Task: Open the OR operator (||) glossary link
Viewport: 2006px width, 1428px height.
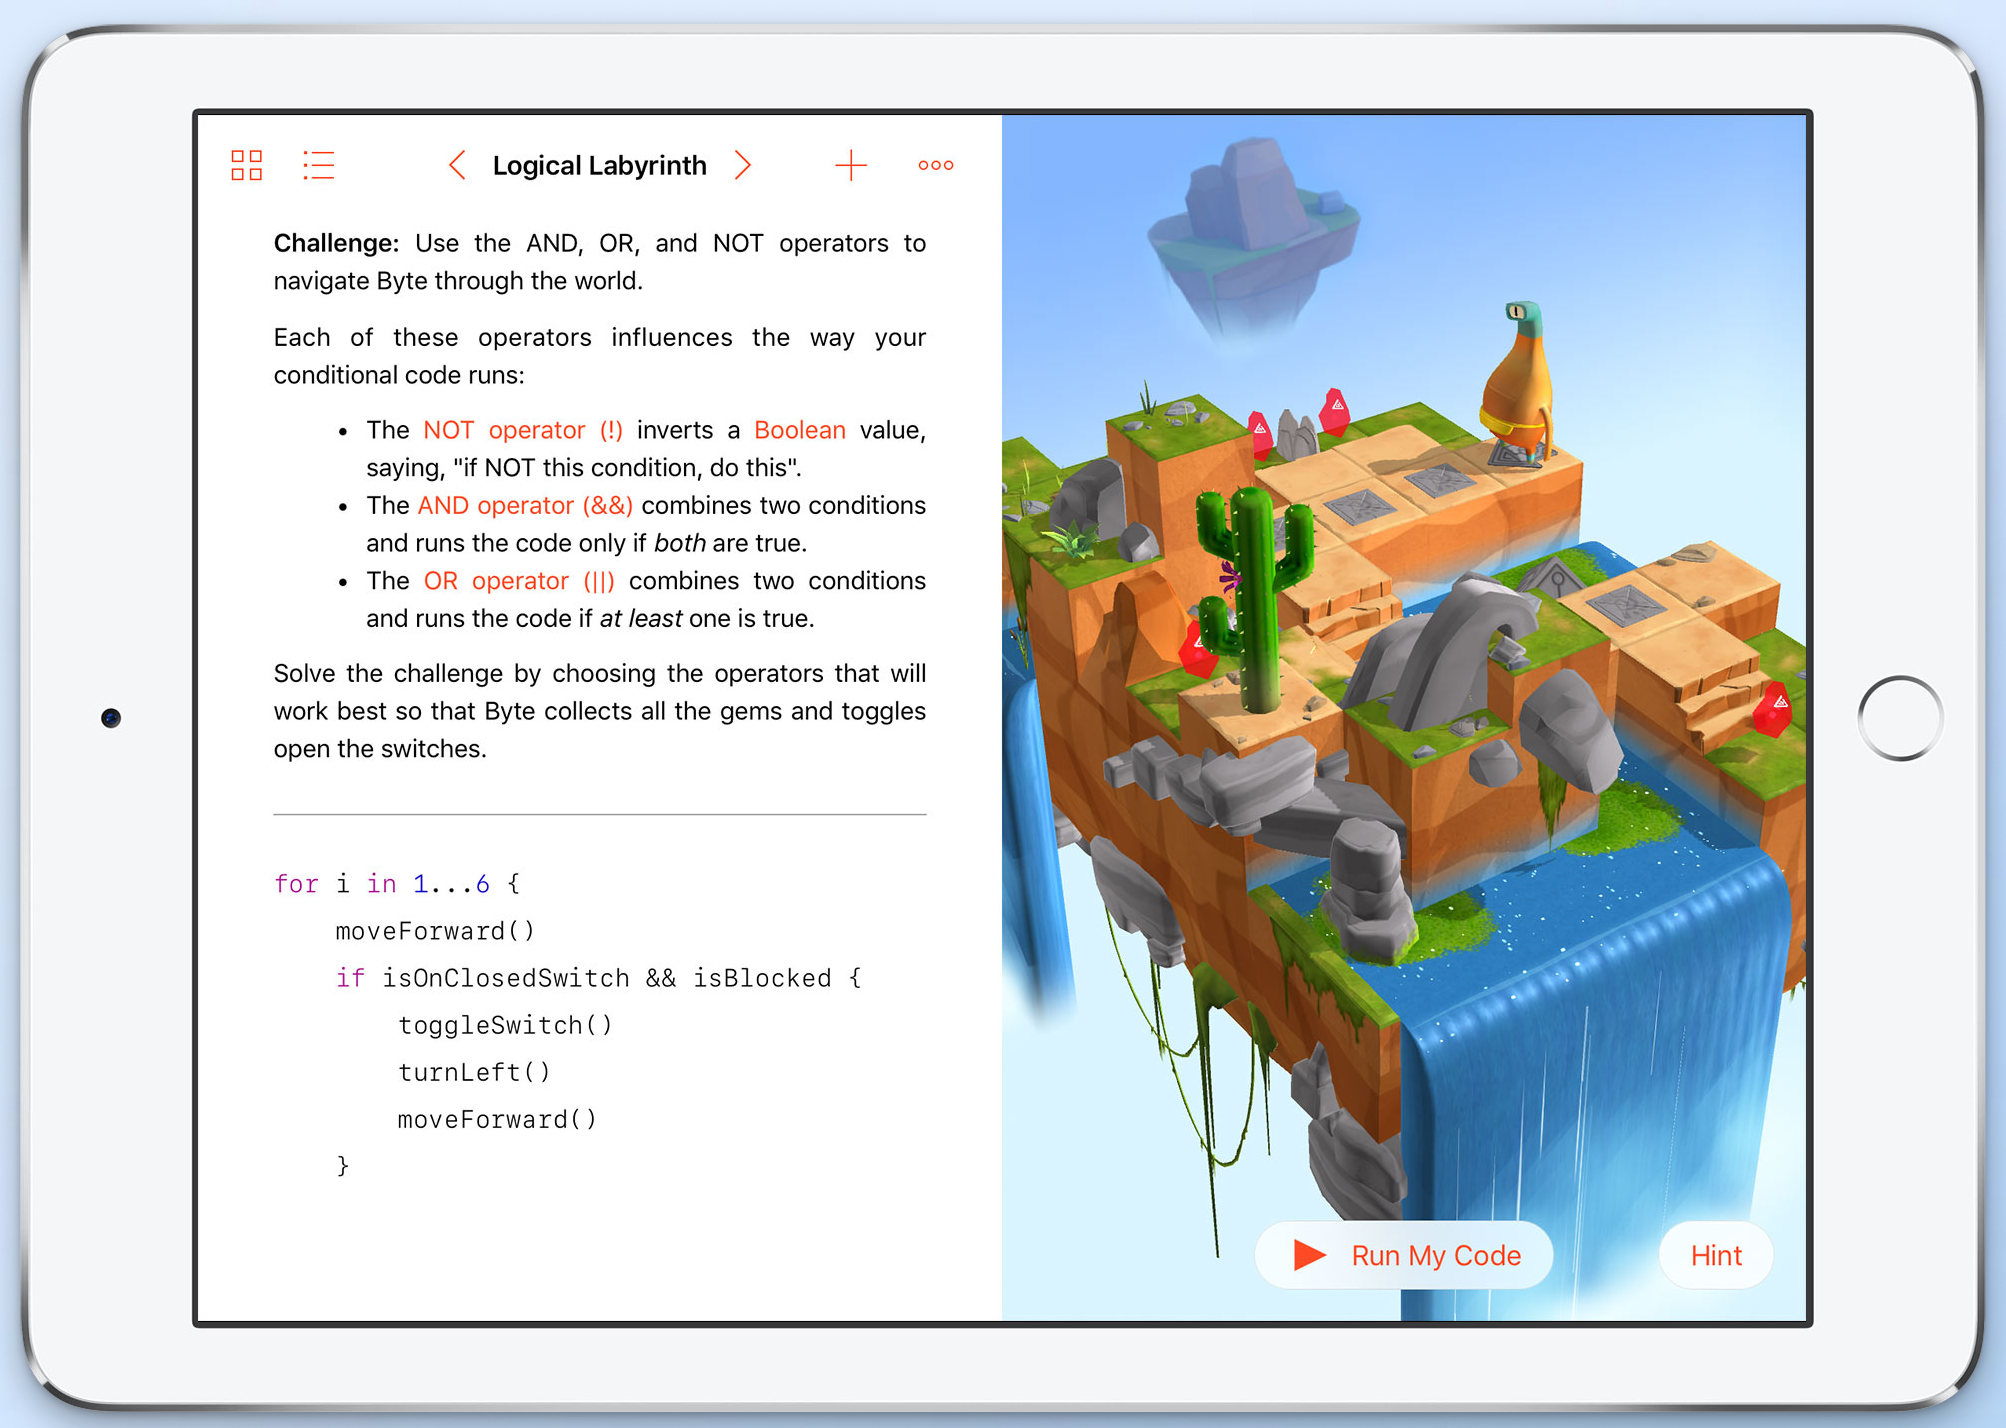Action: 520,581
